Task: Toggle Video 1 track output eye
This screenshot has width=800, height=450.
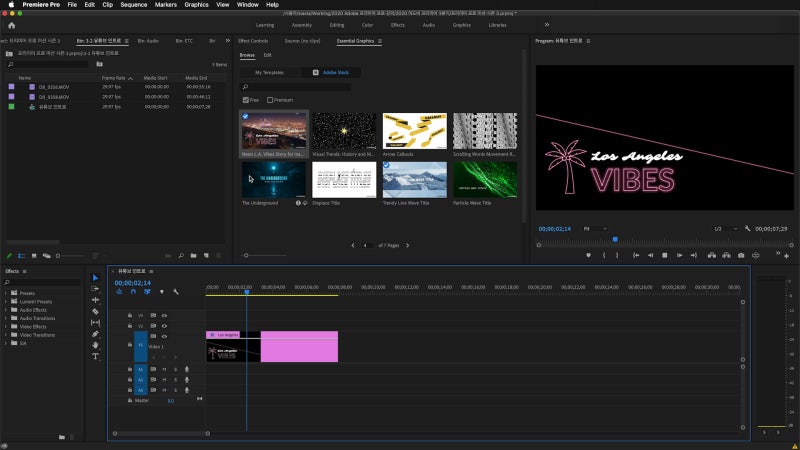Action: (x=164, y=336)
